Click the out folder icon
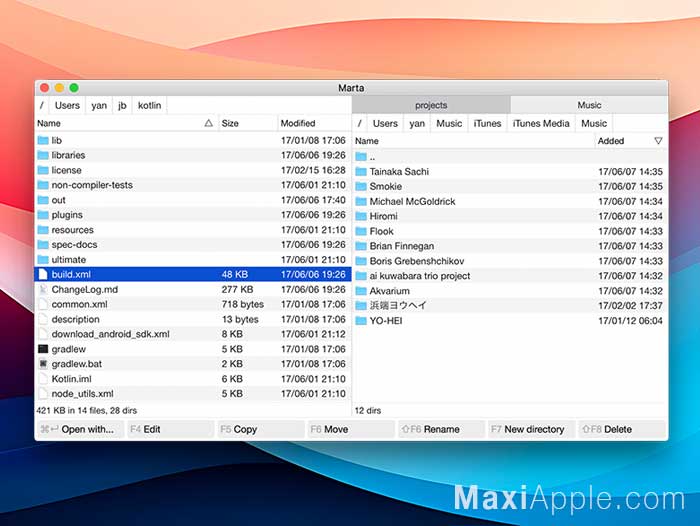Screen dimensions: 700x526 click(x=43, y=200)
